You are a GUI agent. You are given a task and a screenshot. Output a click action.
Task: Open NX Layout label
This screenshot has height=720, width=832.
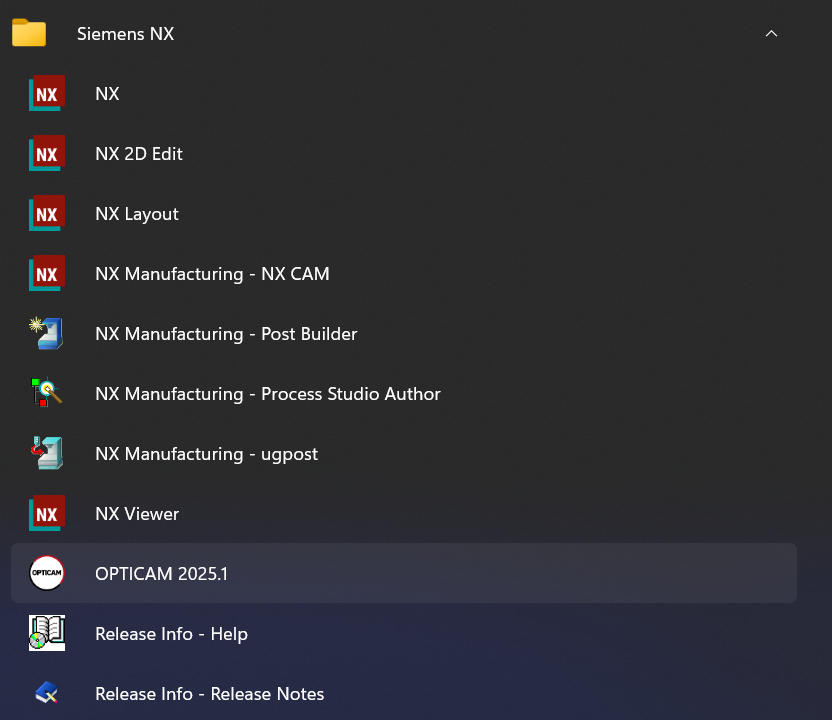pyautogui.click(x=137, y=214)
